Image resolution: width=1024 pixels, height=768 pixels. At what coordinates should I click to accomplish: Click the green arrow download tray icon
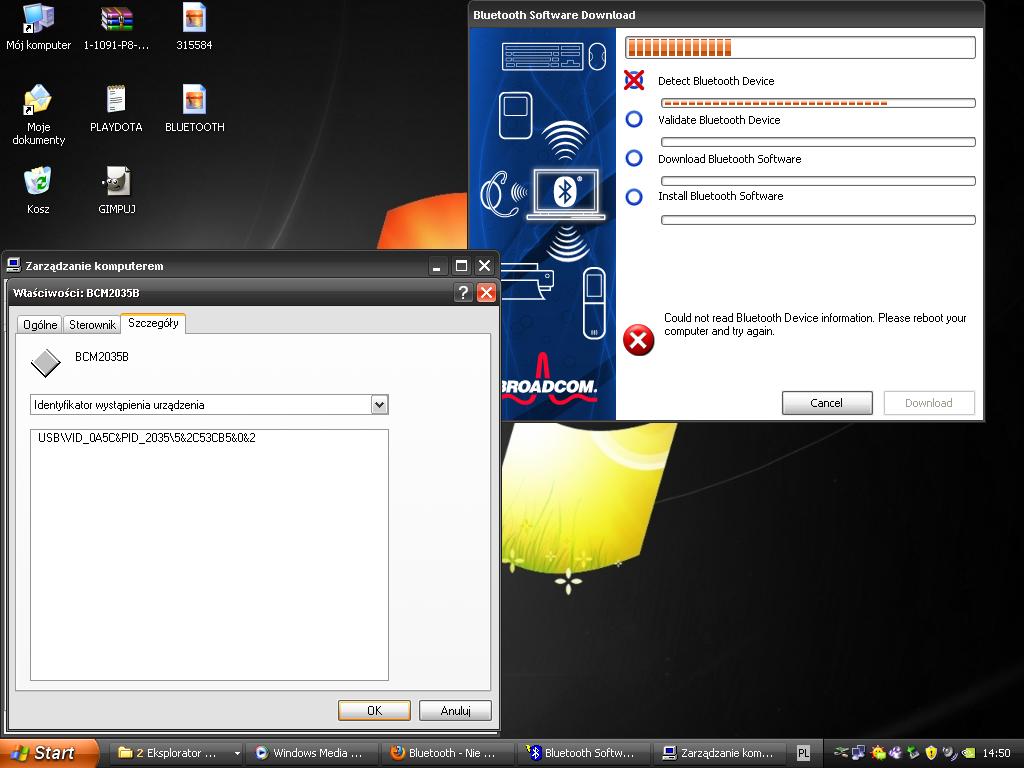point(913,753)
